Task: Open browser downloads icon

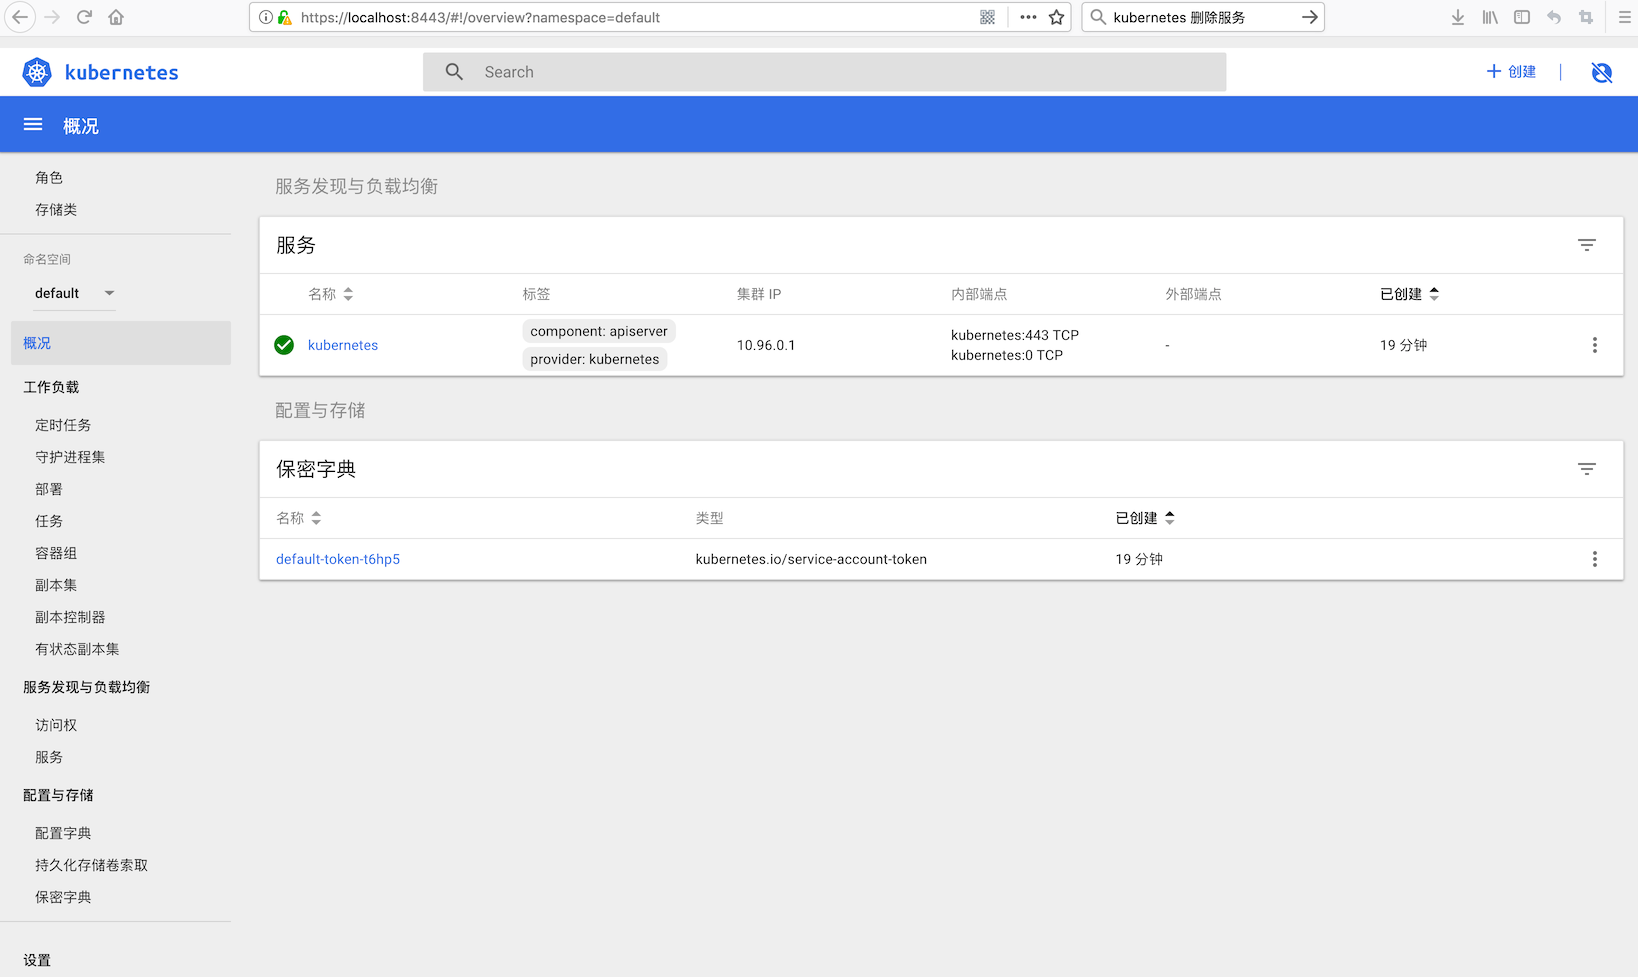Action: [x=1458, y=17]
